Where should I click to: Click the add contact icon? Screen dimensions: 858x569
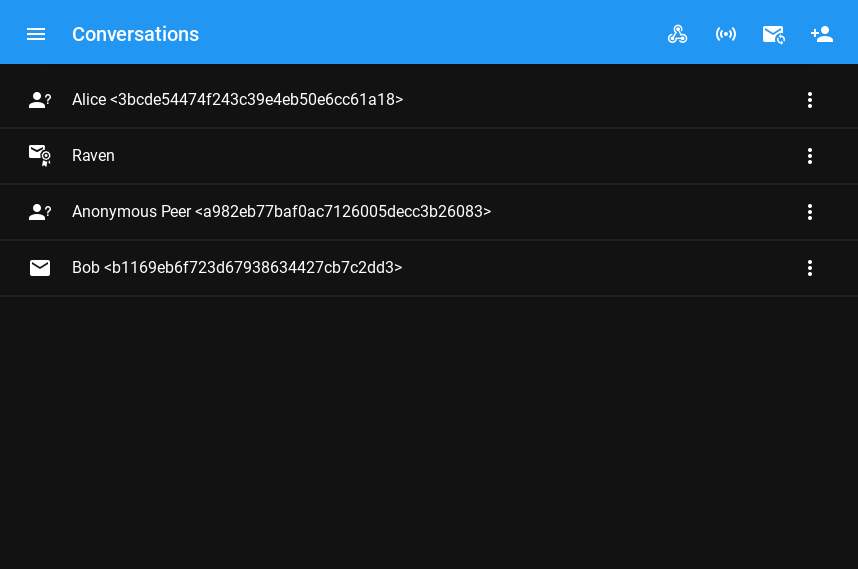[x=822, y=34]
